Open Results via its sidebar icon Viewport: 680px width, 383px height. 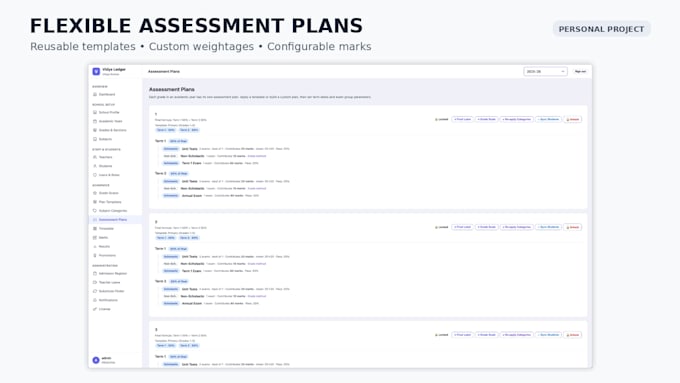(x=95, y=246)
